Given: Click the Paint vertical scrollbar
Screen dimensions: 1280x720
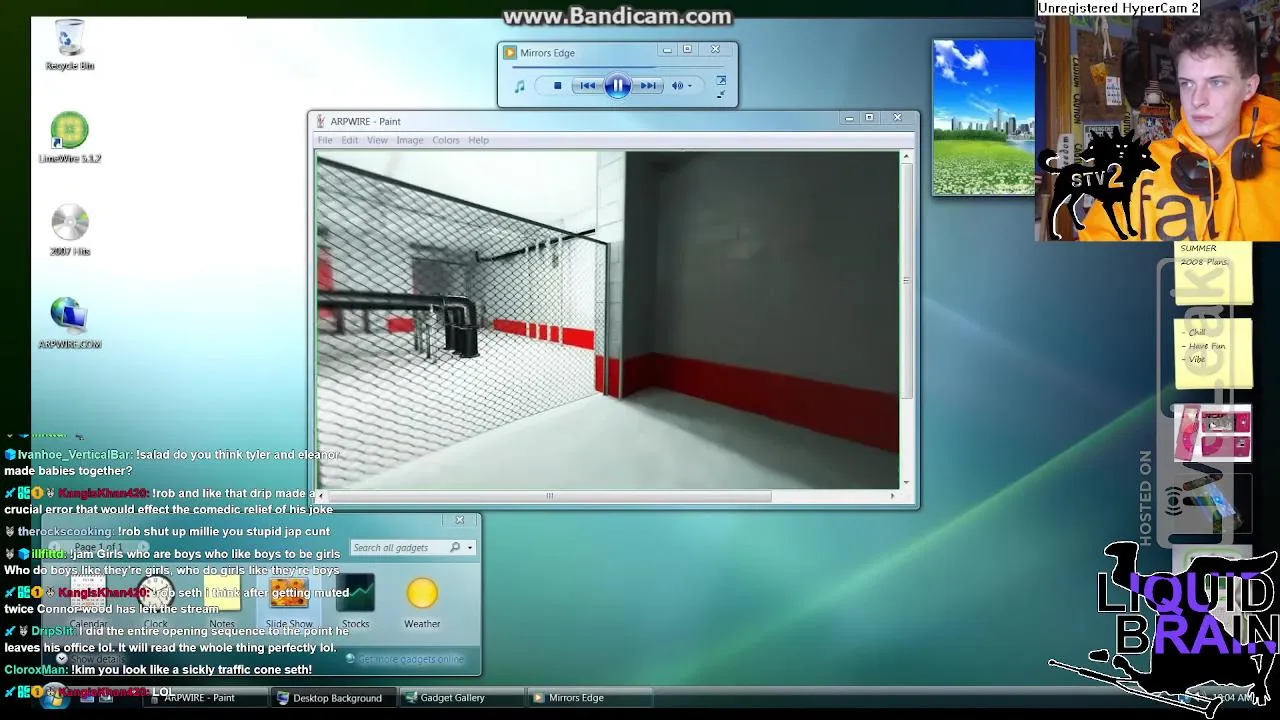Looking at the screenshot, I should [x=906, y=280].
